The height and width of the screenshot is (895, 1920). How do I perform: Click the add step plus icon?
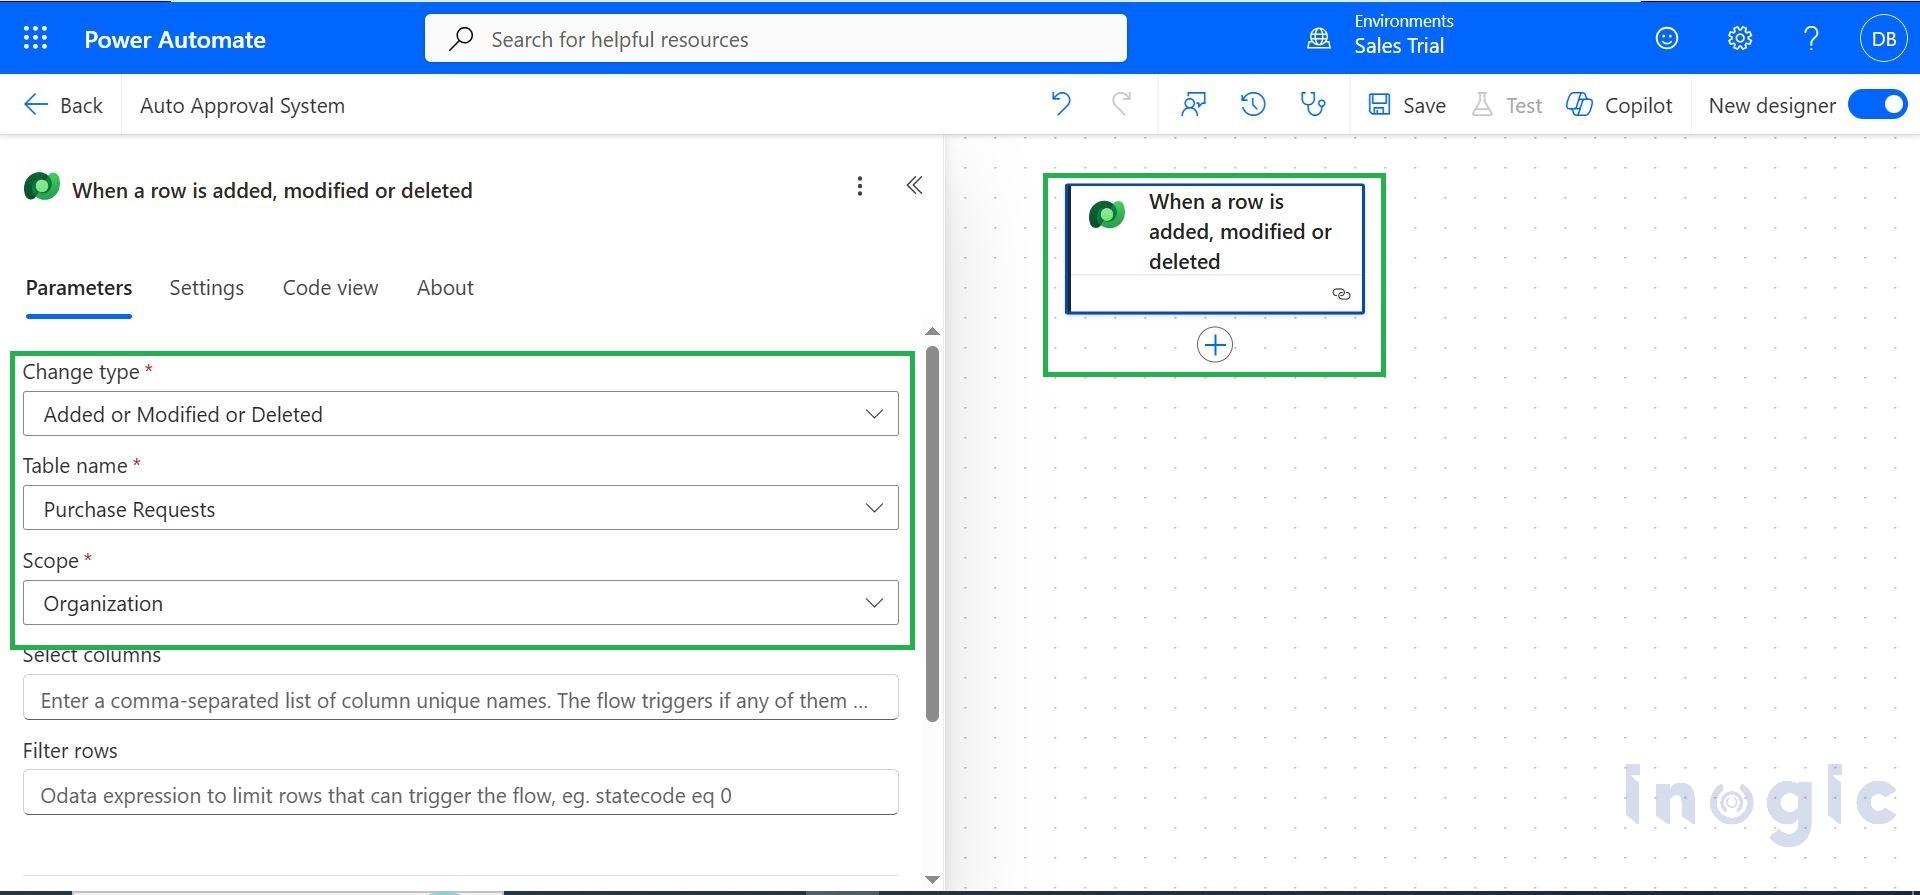tap(1214, 345)
